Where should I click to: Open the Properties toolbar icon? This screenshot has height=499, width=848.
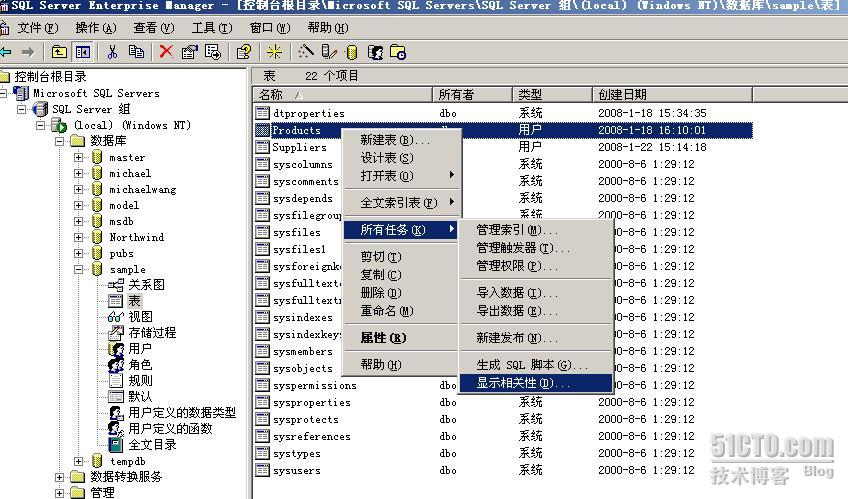[189, 52]
